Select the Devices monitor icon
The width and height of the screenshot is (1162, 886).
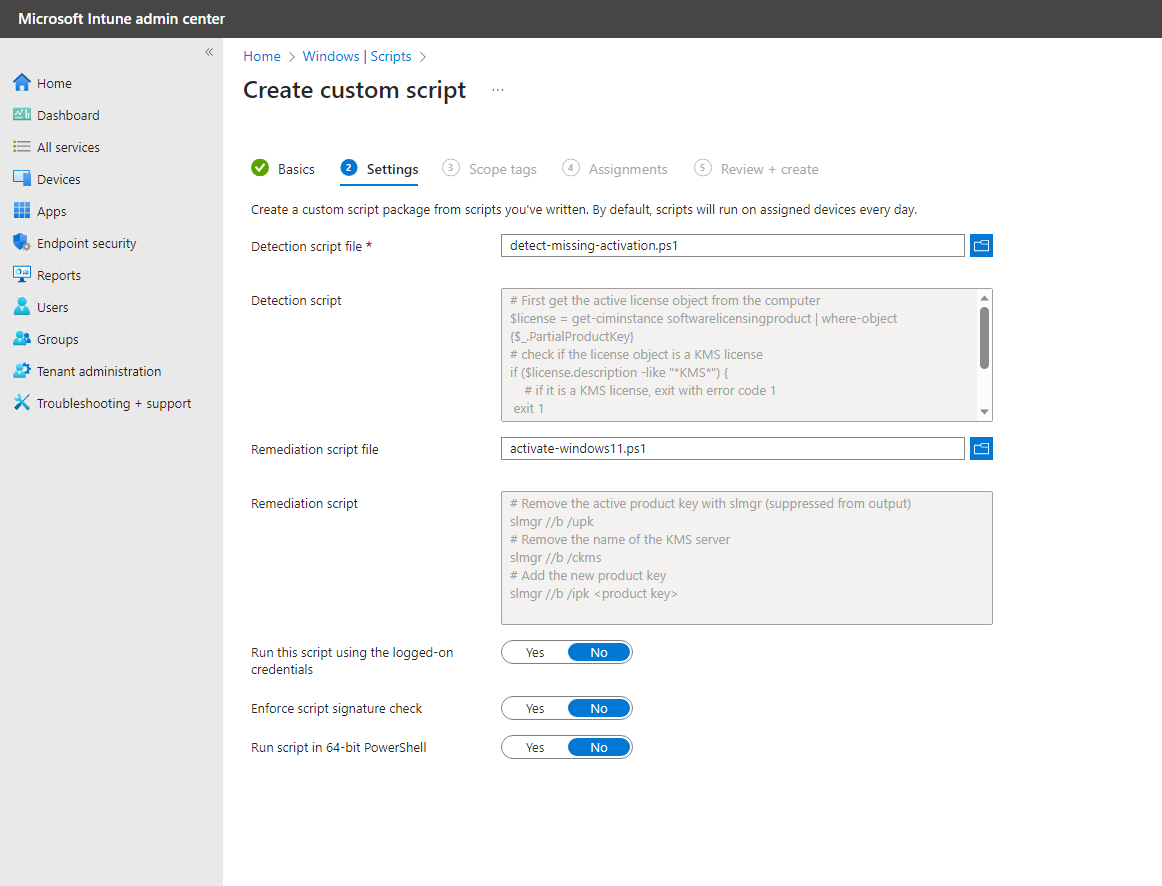click(x=21, y=179)
